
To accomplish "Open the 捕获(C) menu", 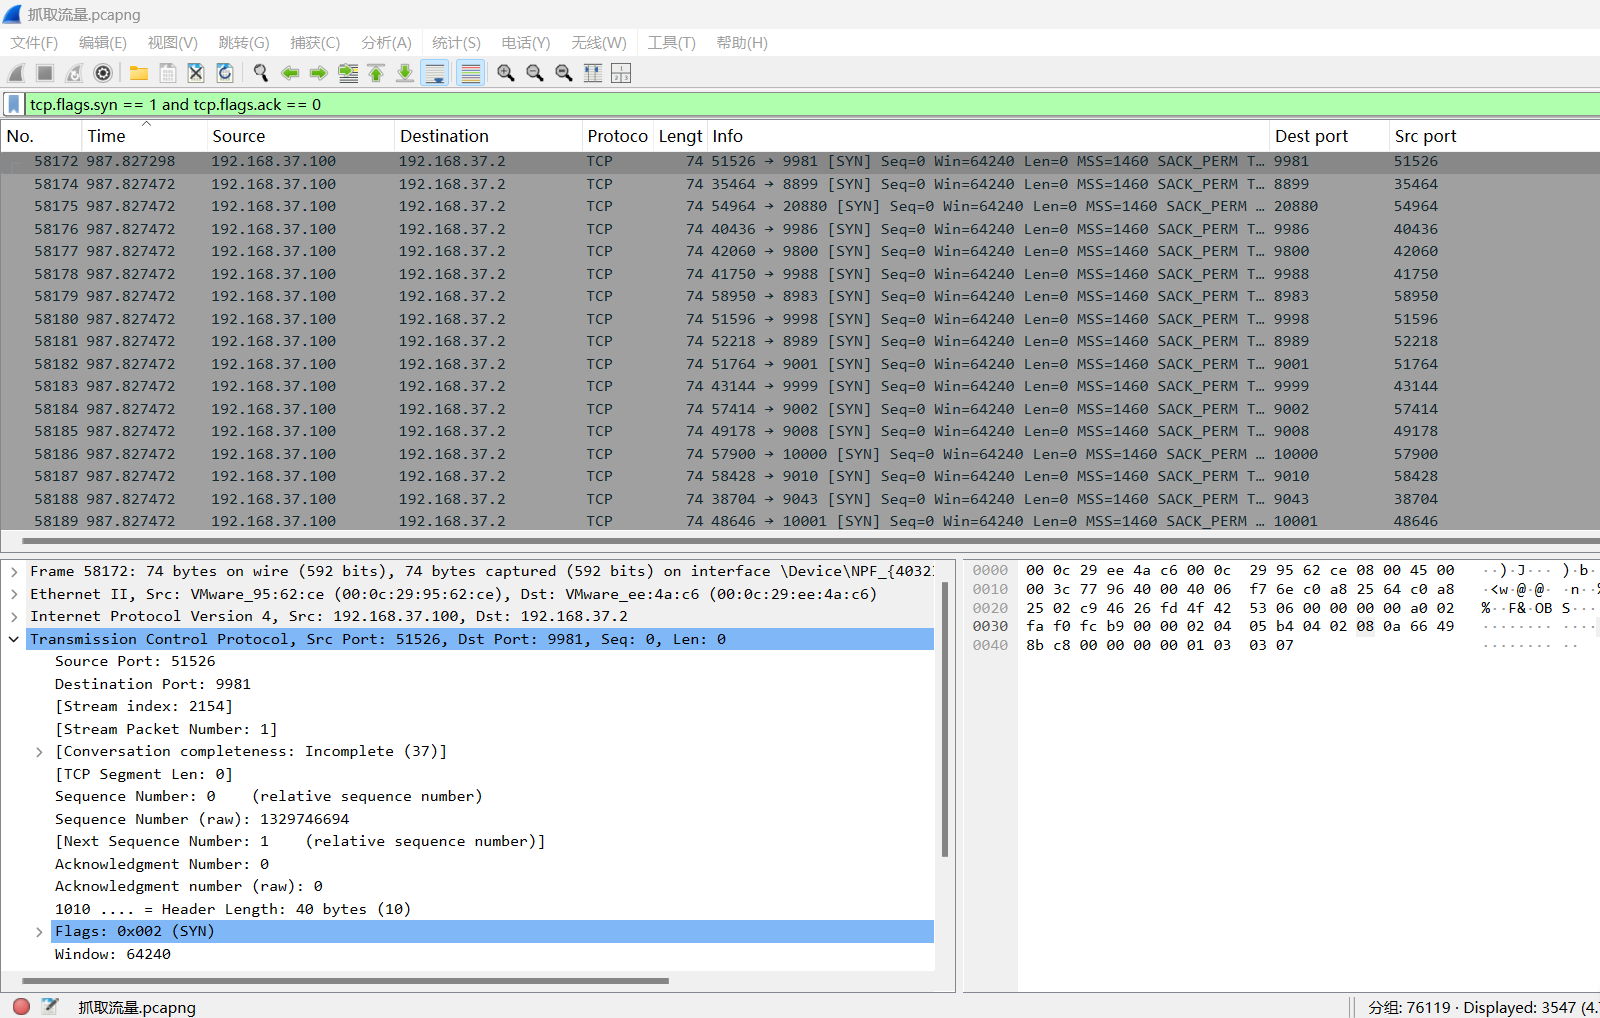I will pos(315,43).
